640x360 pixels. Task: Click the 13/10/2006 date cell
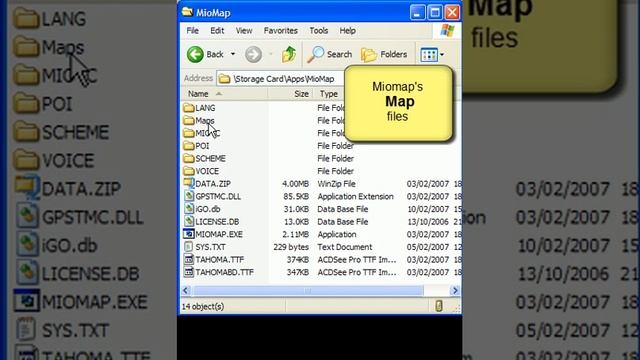pyautogui.click(x=427, y=222)
